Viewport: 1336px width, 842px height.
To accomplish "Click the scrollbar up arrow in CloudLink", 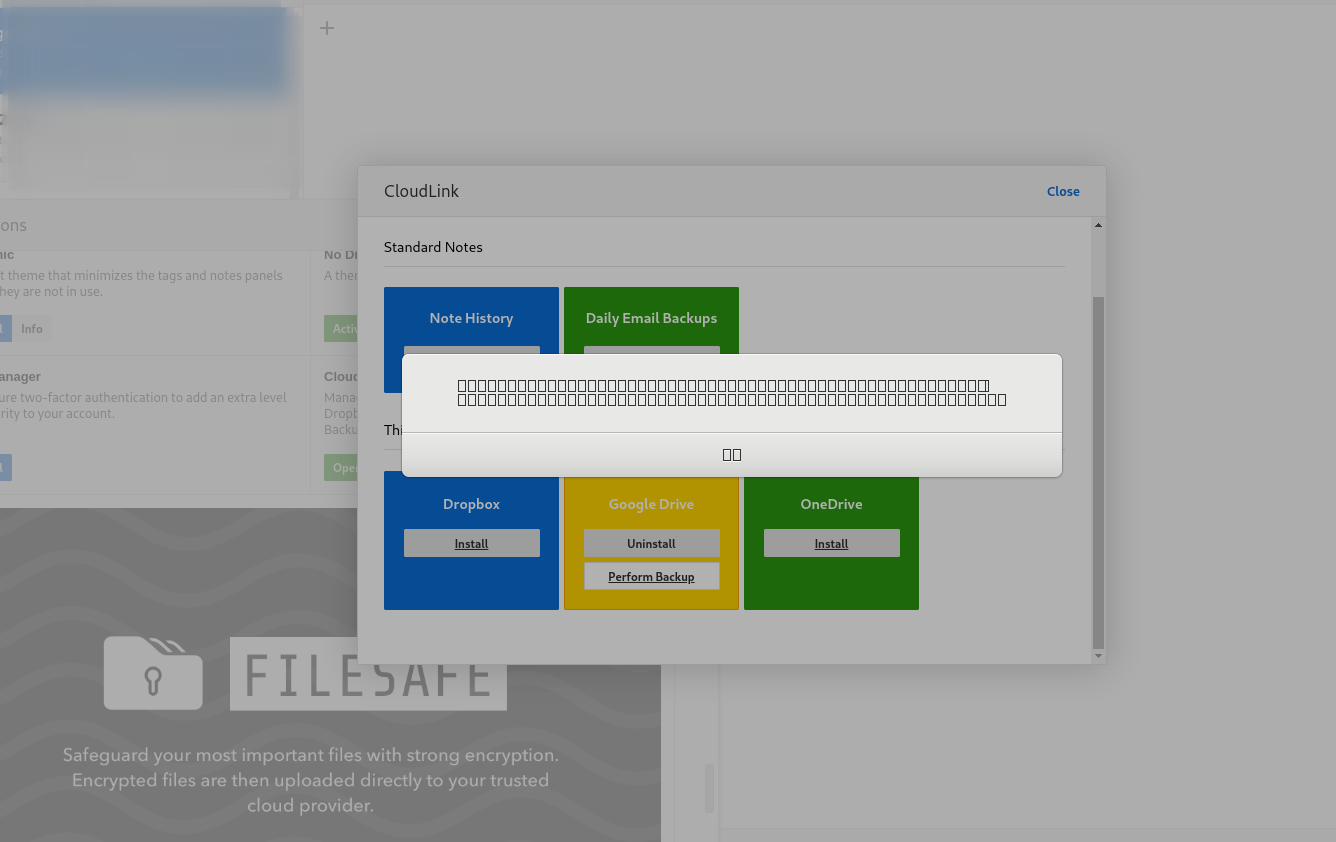I will (1098, 225).
